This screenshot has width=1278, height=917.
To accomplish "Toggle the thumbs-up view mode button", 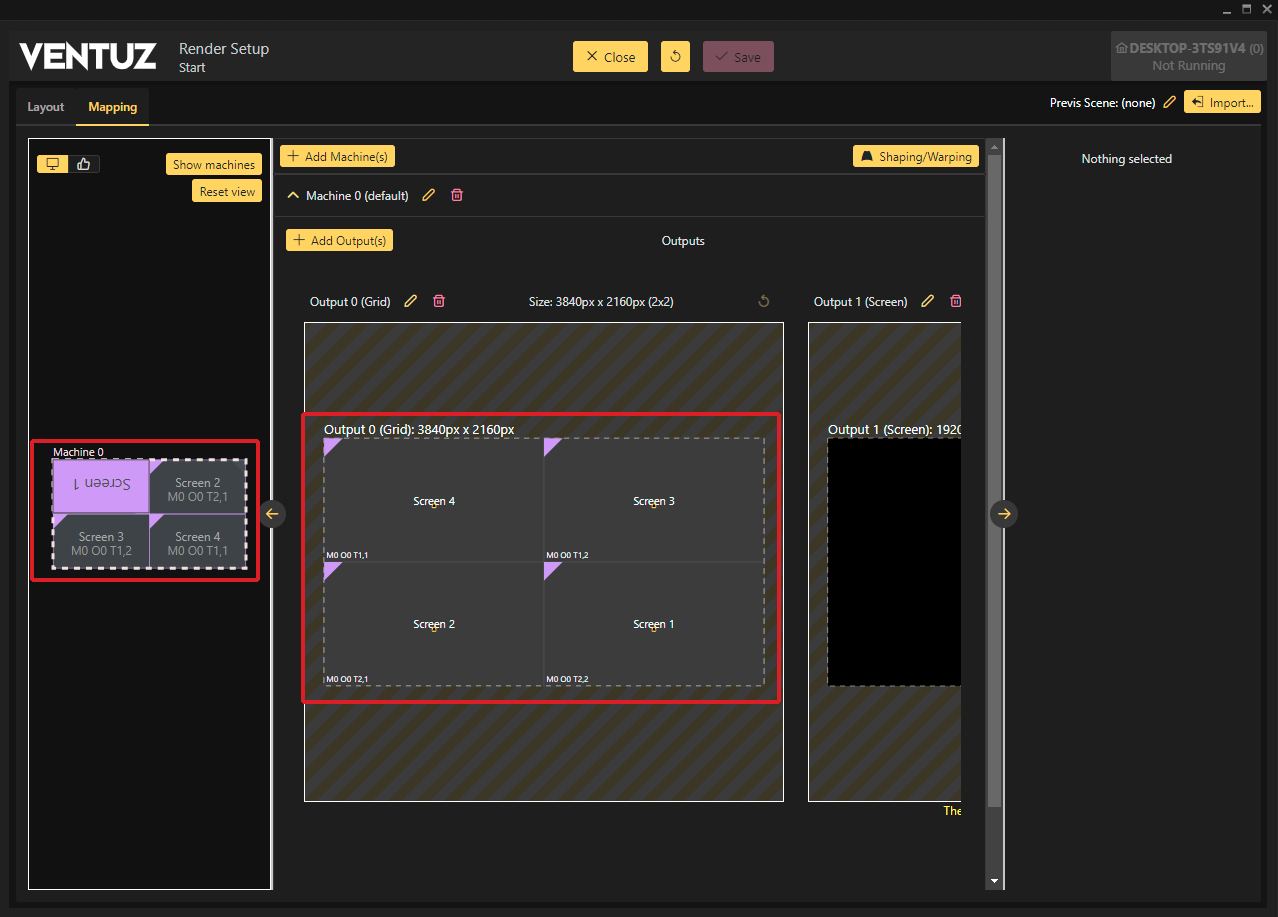I will (x=84, y=164).
